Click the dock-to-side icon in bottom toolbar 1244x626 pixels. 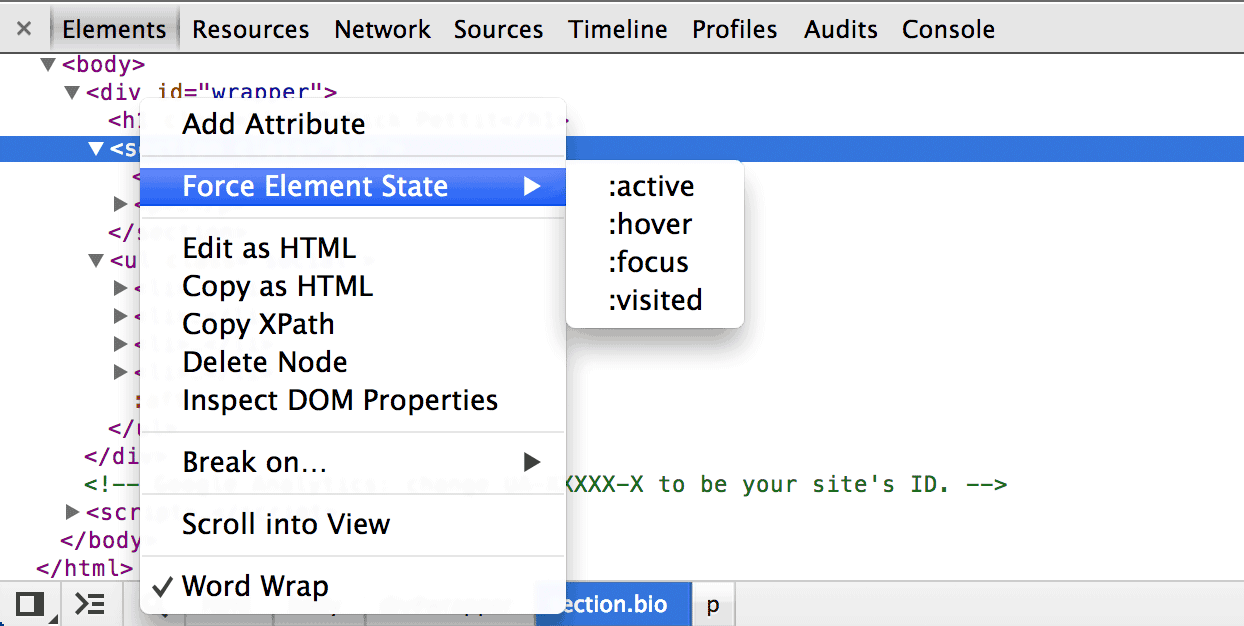pos(31,604)
